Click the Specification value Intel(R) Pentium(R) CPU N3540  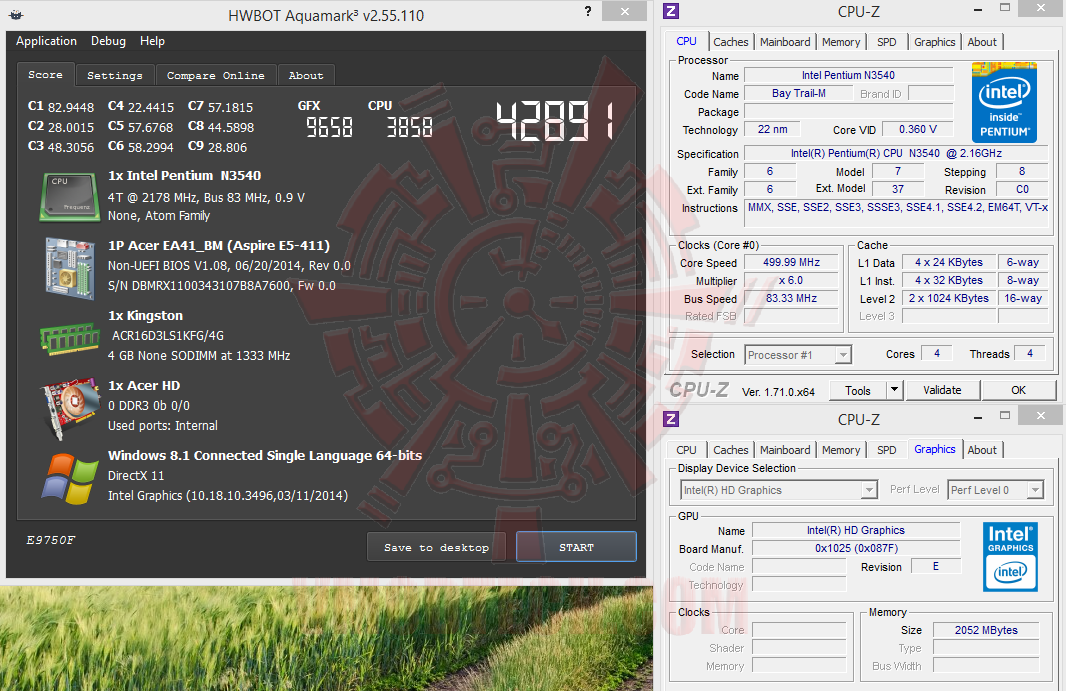point(896,154)
